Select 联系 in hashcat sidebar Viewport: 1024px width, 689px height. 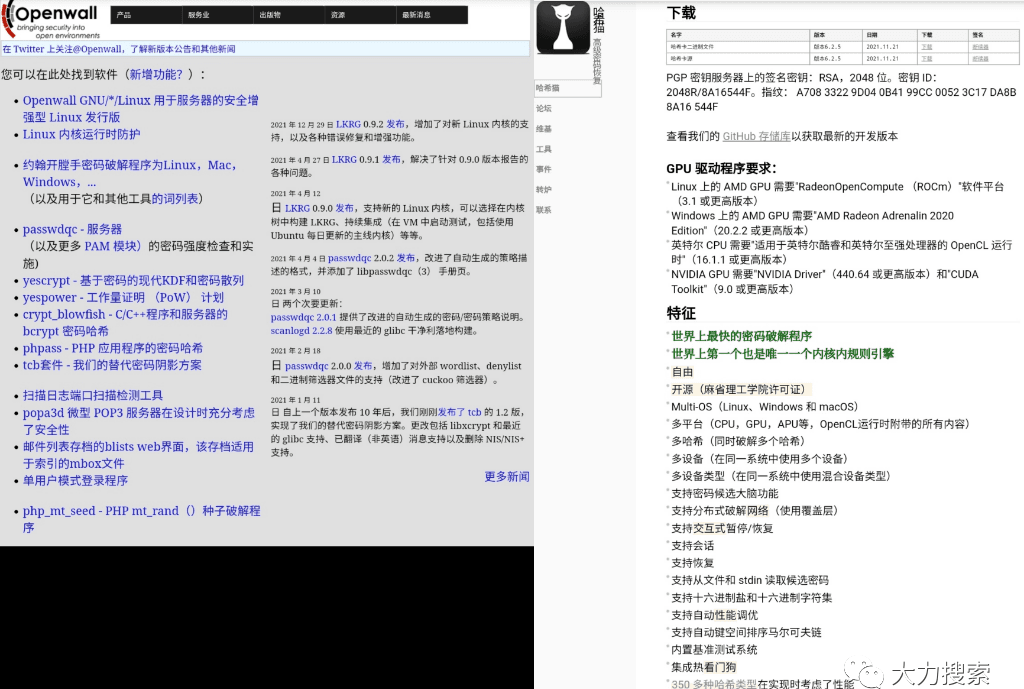click(x=543, y=210)
